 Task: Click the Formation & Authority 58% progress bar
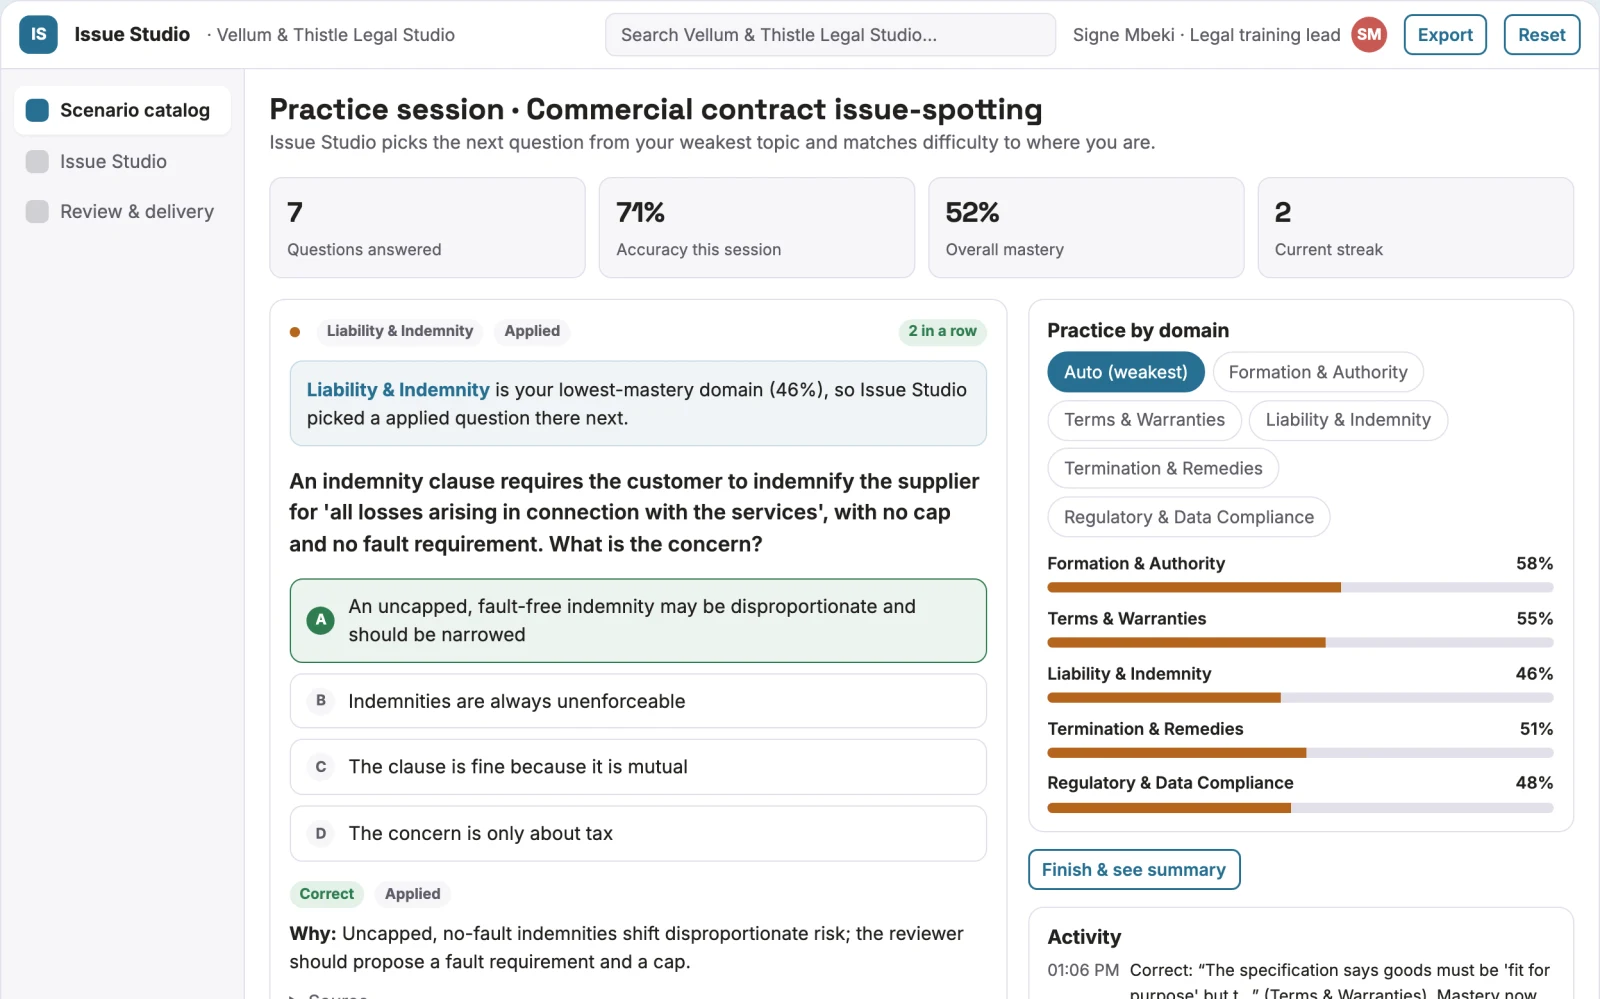1300,588
